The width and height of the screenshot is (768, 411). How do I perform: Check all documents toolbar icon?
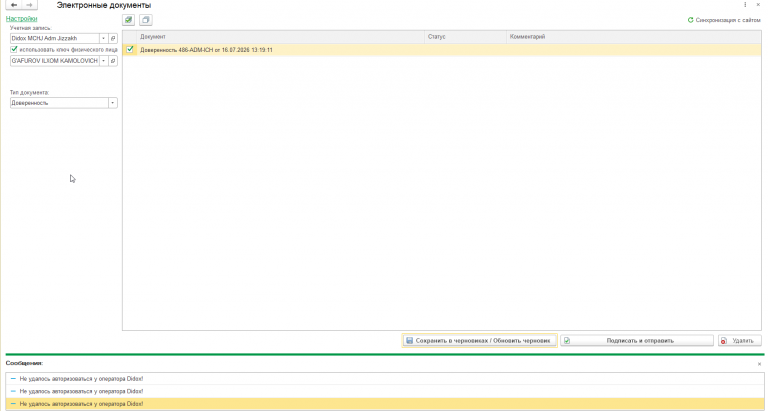click(128, 20)
